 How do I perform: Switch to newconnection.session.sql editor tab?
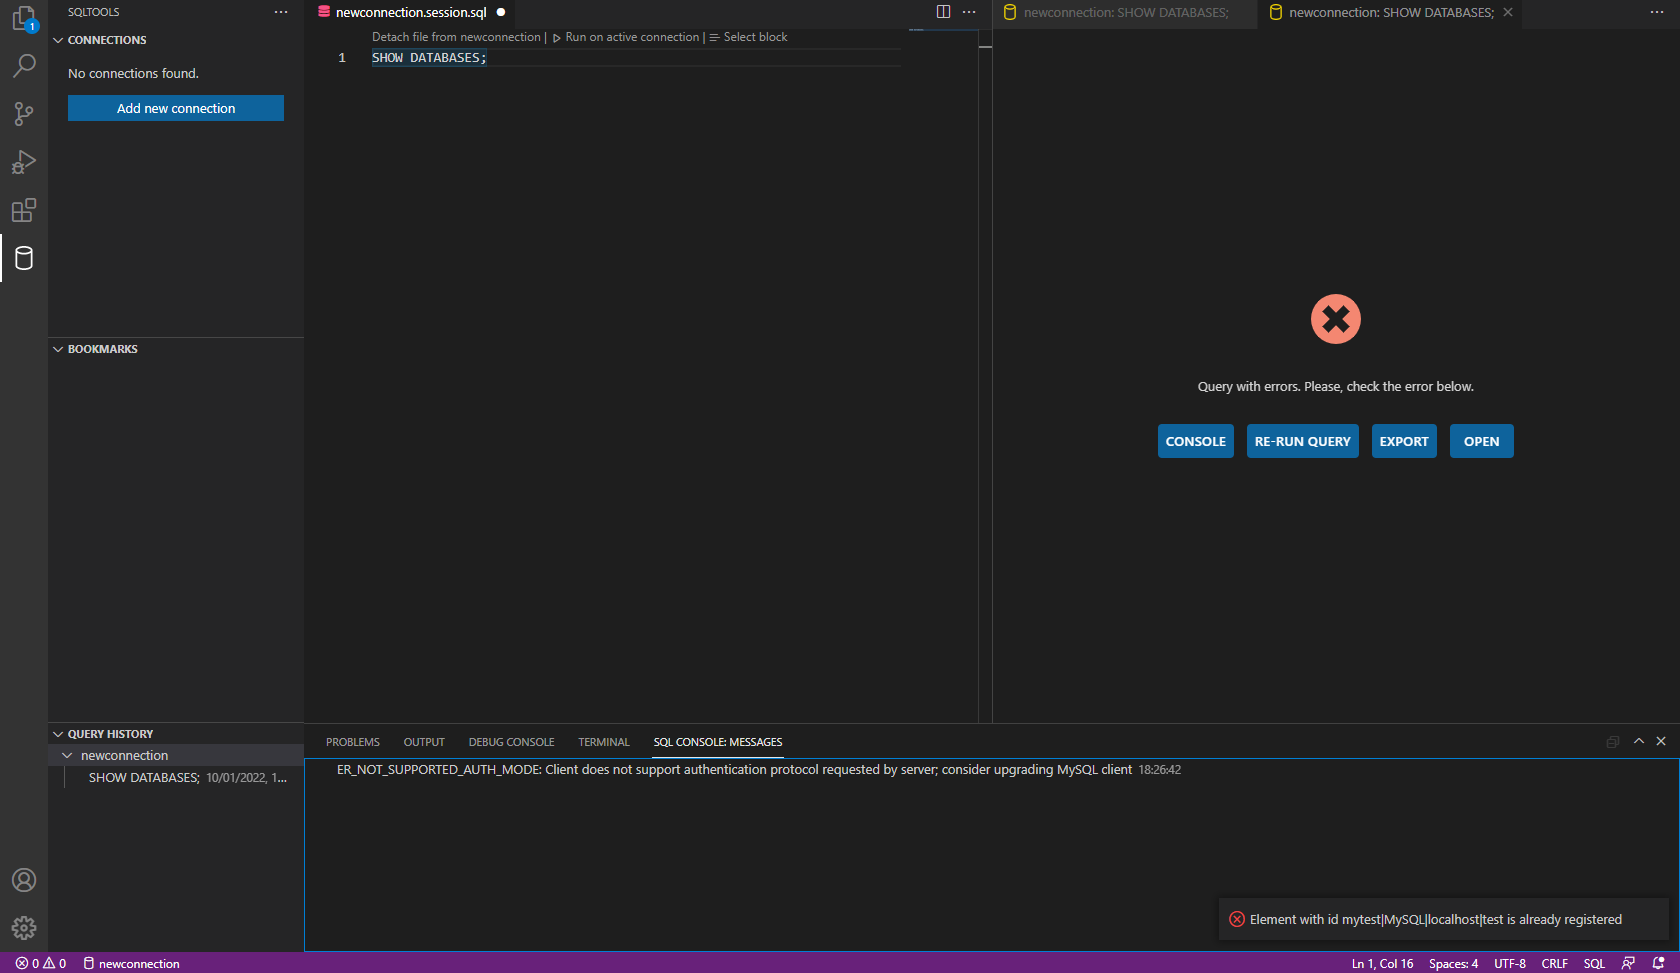click(411, 12)
